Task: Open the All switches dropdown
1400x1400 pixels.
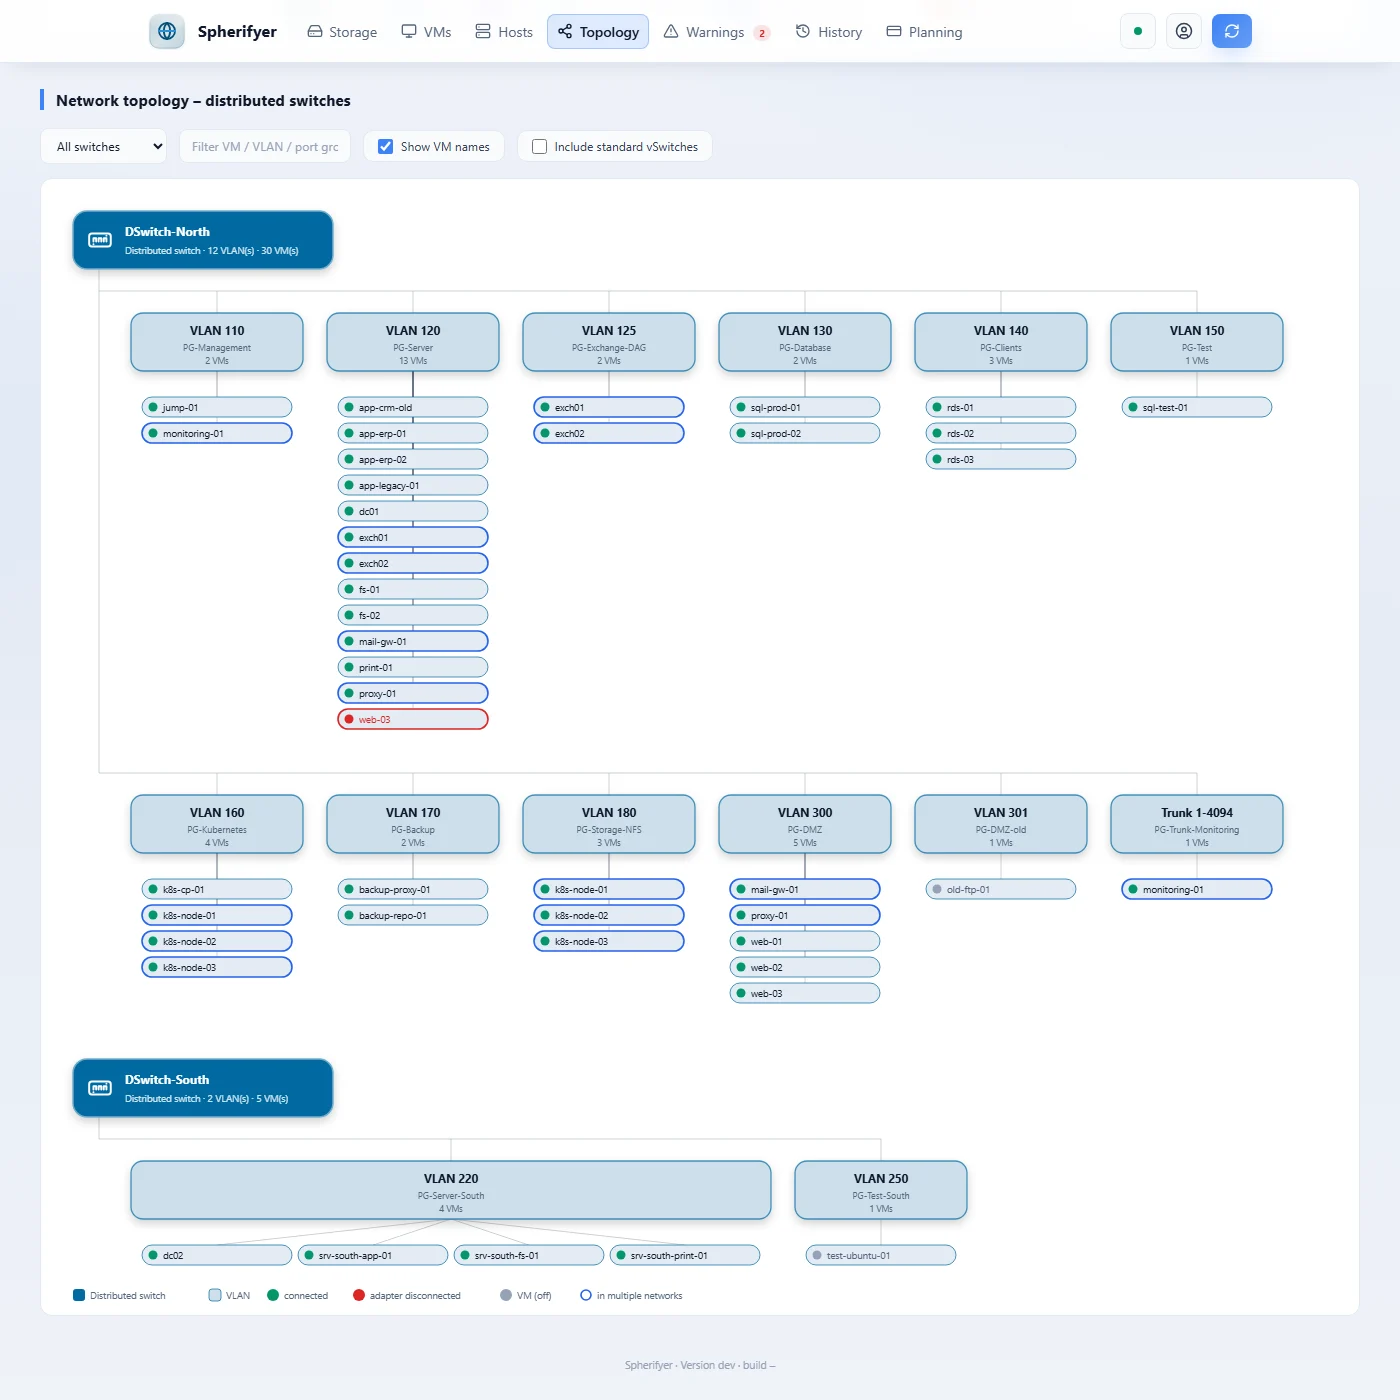Action: [x=104, y=146]
